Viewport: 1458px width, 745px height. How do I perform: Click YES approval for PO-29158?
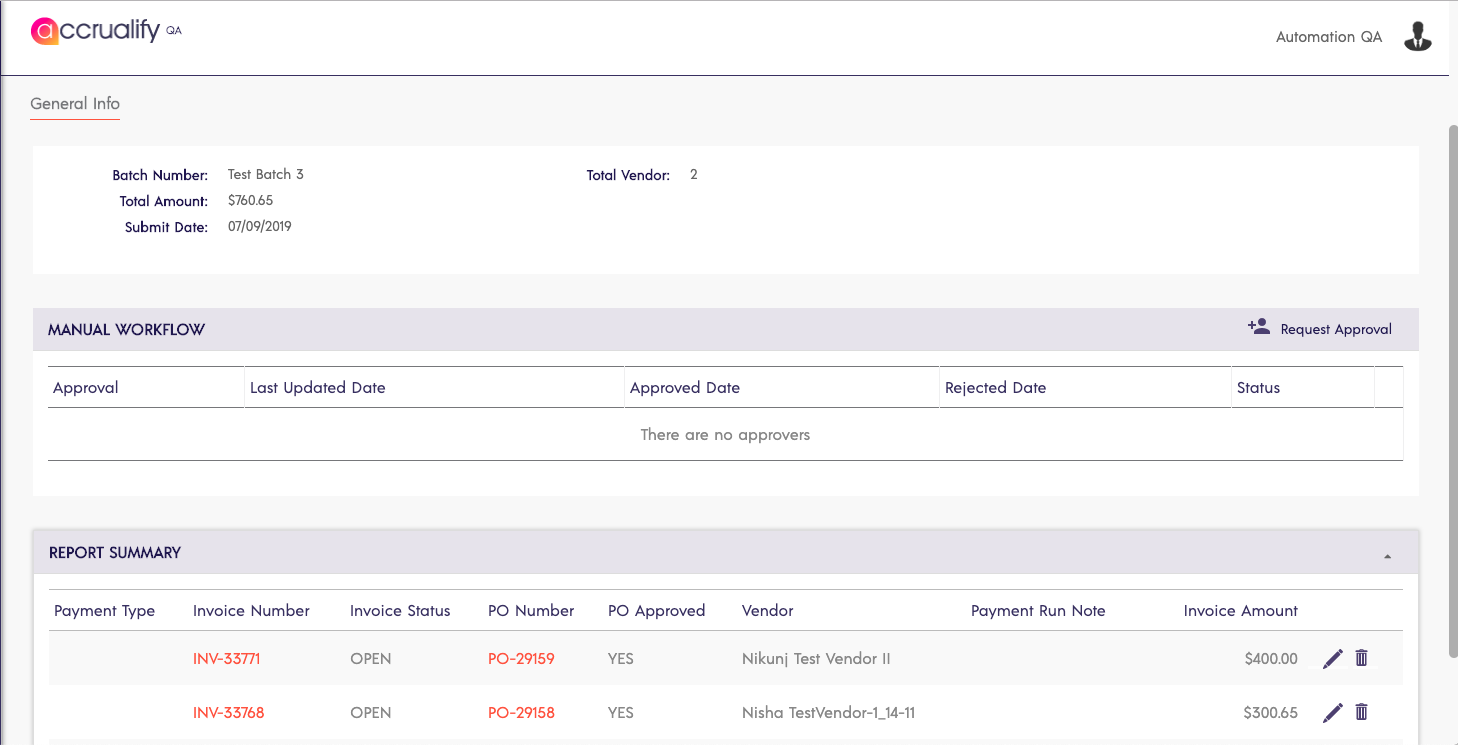coord(621,713)
